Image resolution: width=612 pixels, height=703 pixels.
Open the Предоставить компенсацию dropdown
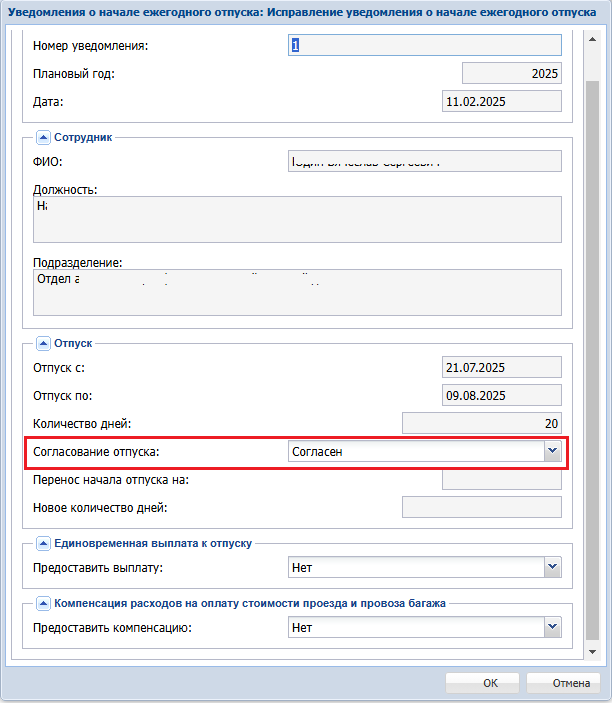551,628
